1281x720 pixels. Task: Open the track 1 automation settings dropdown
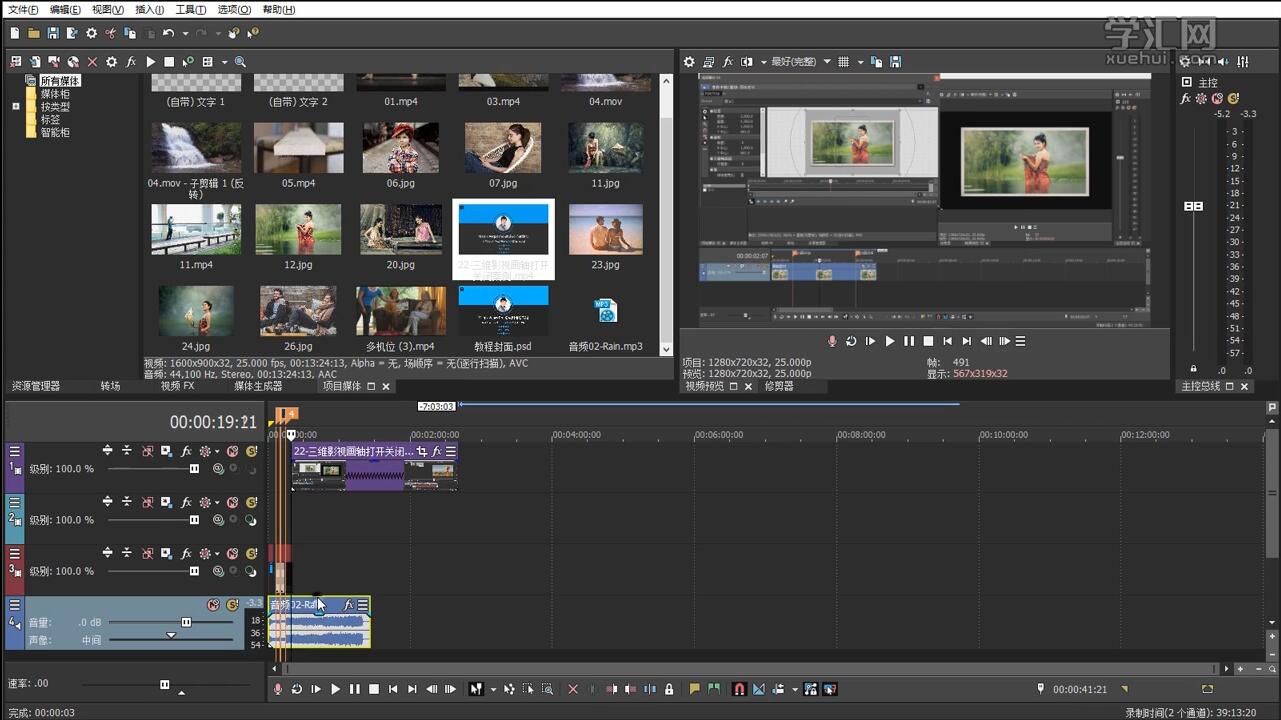click(x=217, y=452)
